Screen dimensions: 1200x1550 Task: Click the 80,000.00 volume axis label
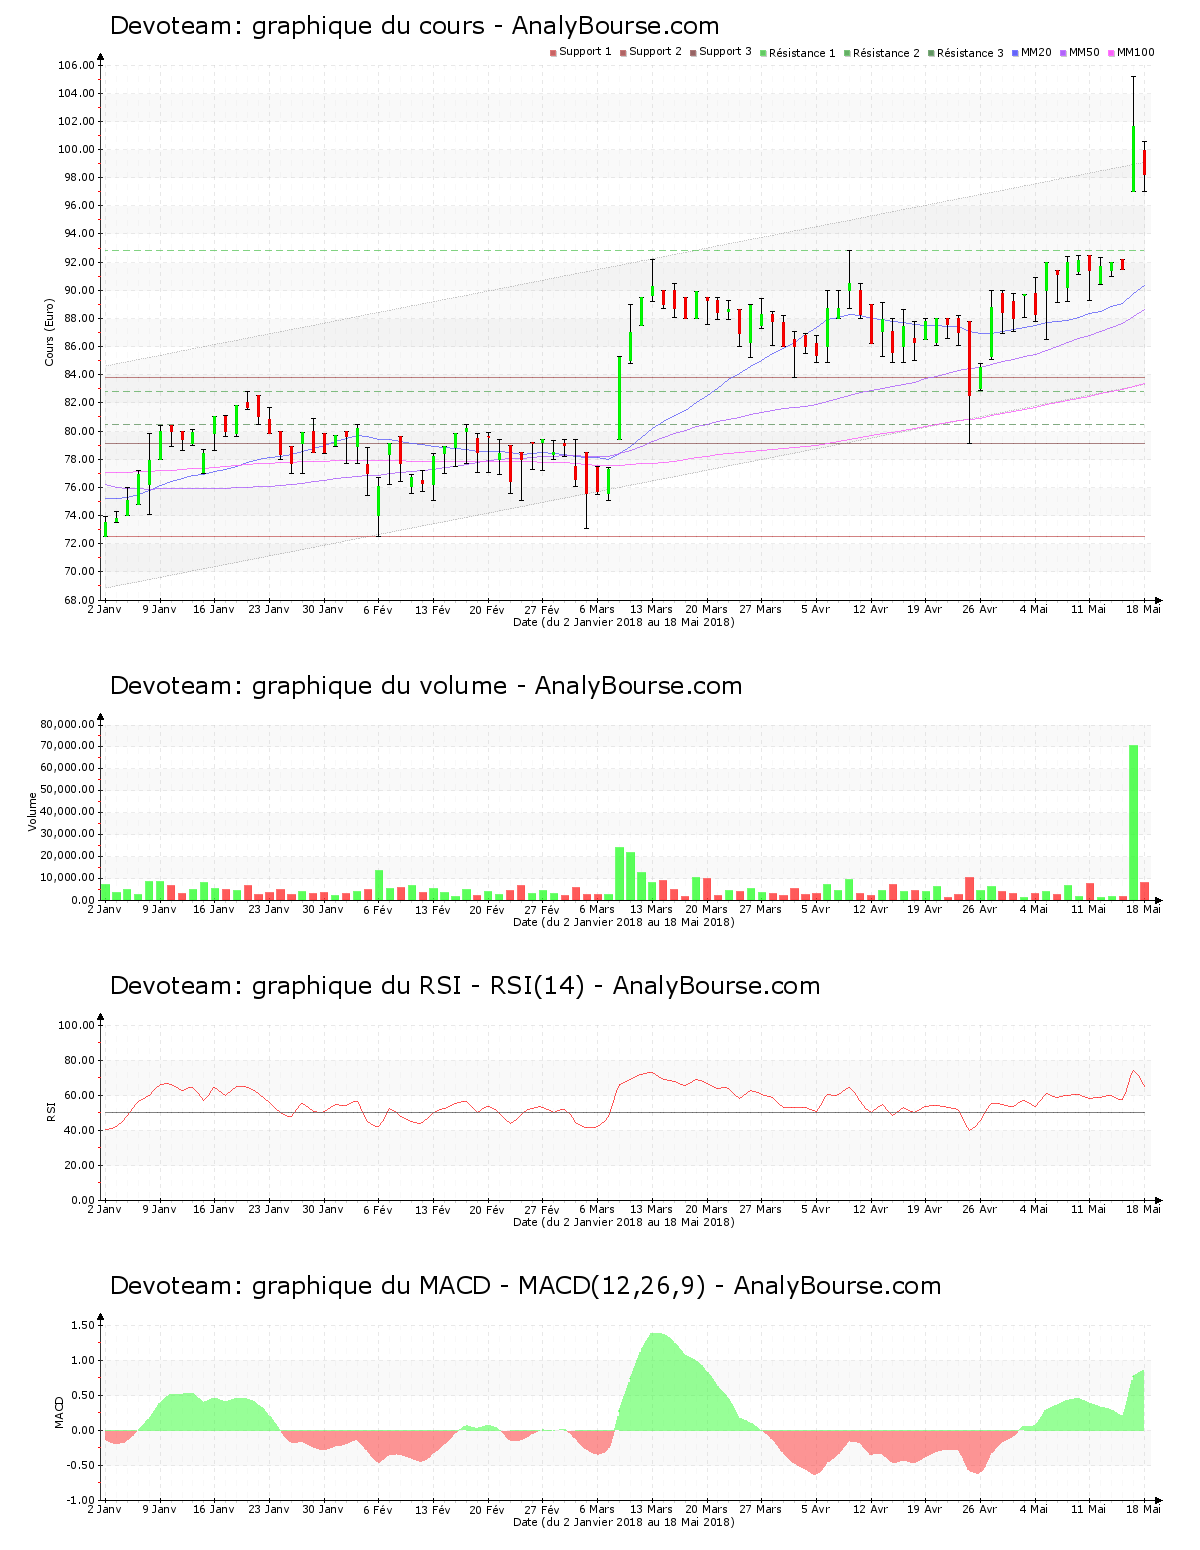tap(68, 724)
